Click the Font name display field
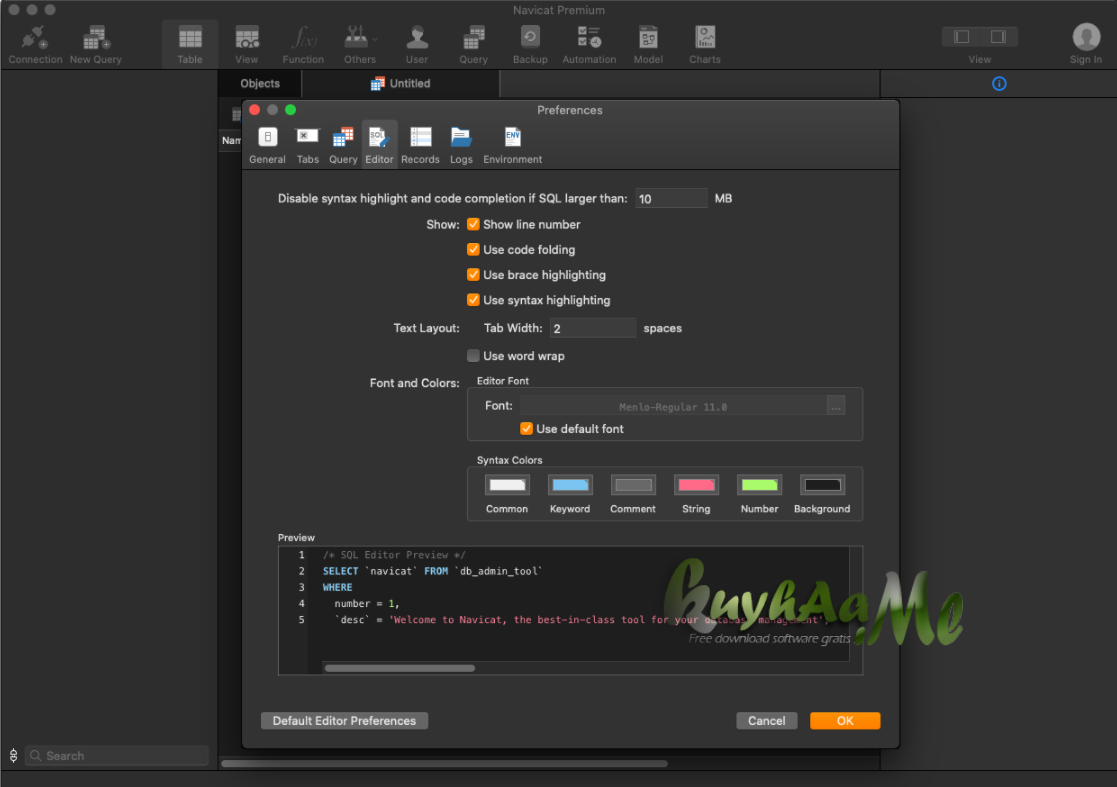Image resolution: width=1117 pixels, height=787 pixels. (x=673, y=407)
